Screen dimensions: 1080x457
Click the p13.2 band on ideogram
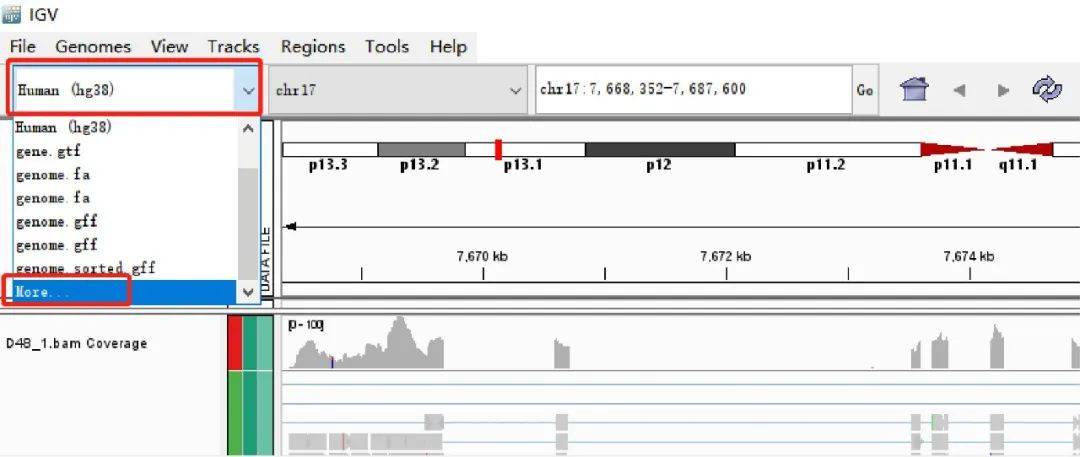point(422,150)
